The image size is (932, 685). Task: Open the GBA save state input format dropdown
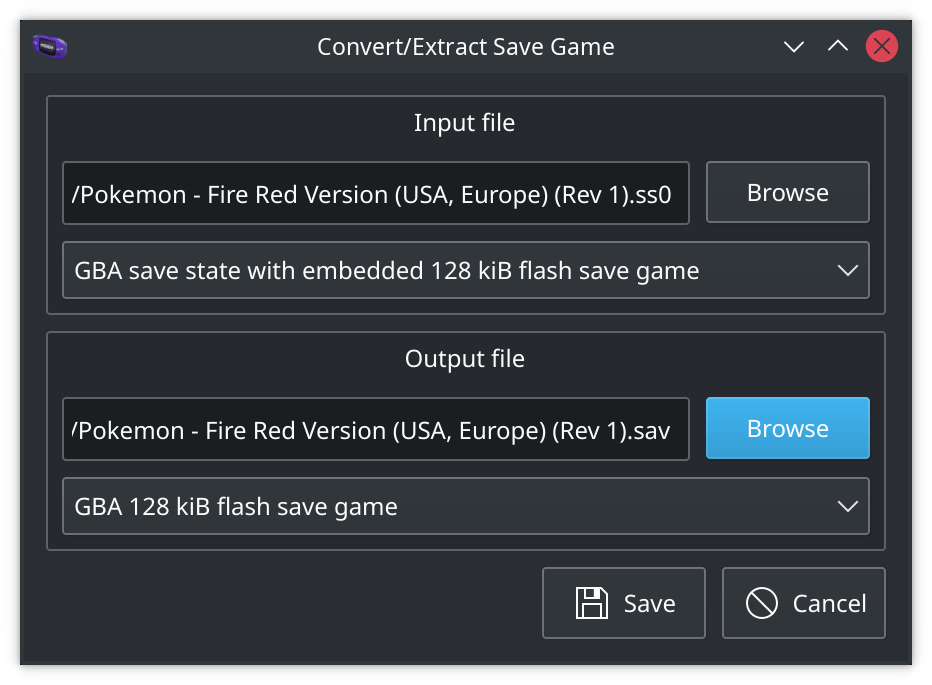pos(465,270)
